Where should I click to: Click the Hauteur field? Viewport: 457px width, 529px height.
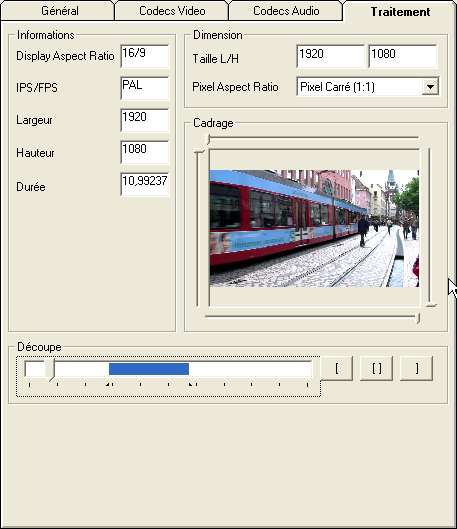(145, 152)
